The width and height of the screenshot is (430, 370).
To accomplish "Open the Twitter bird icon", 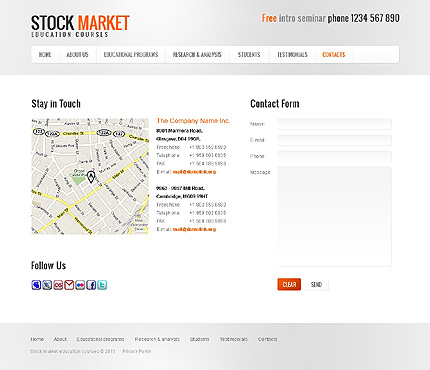I will pyautogui.click(x=102, y=285).
